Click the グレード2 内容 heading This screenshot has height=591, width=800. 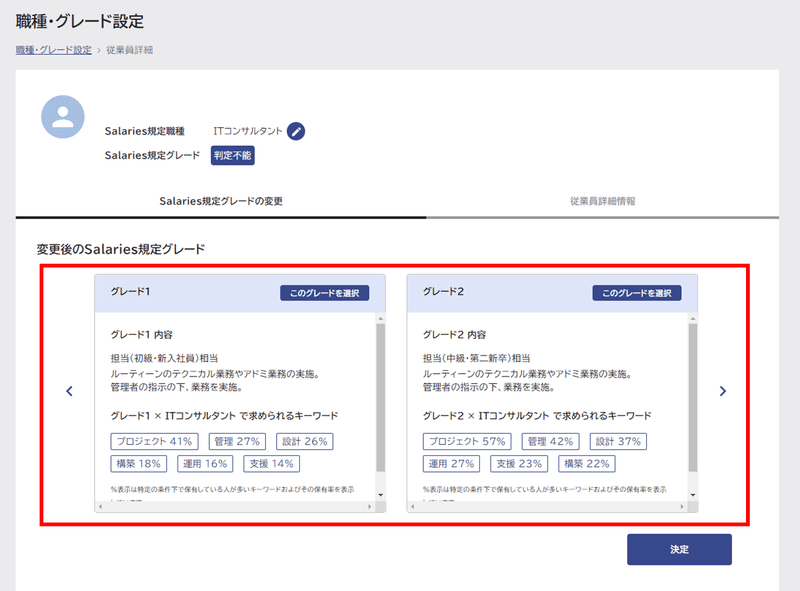point(455,335)
